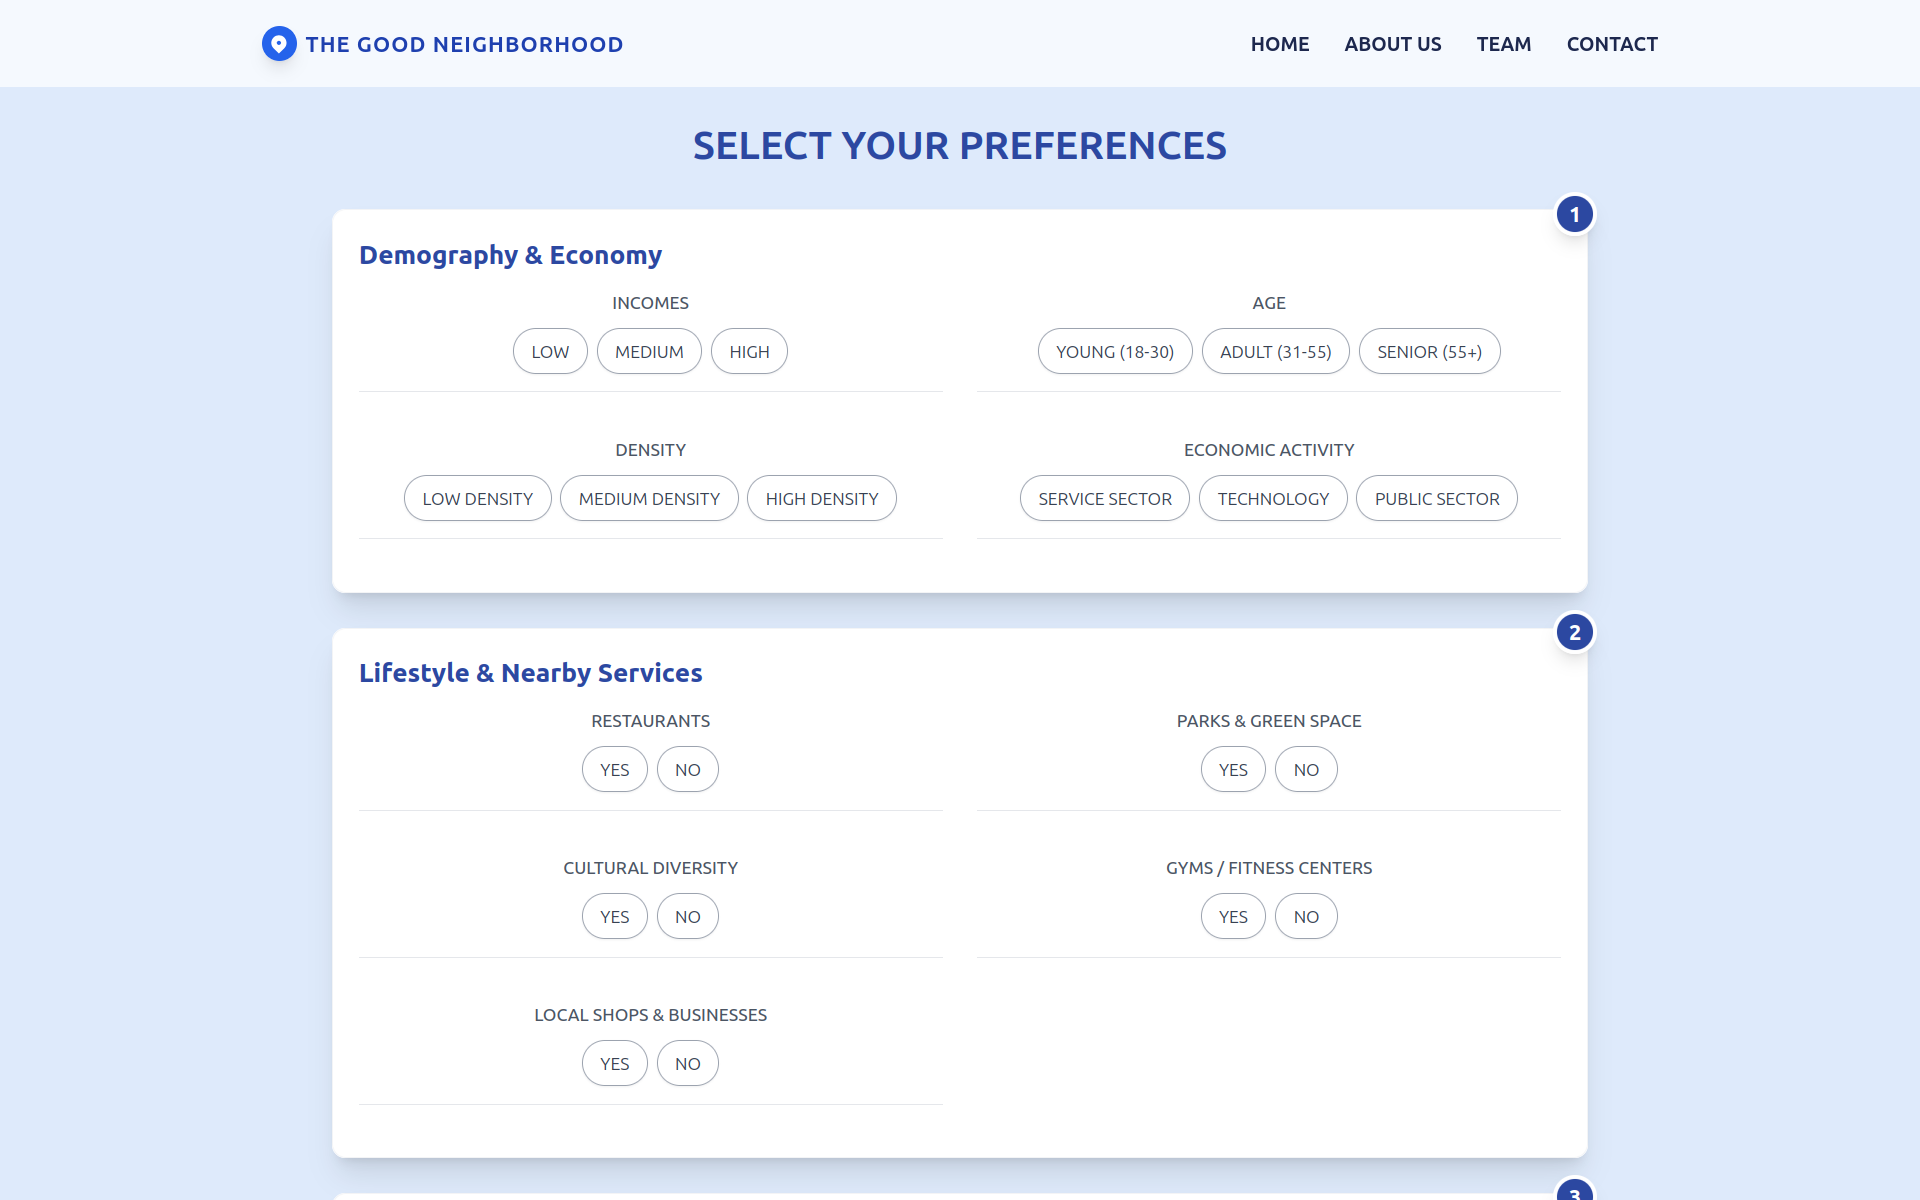
Task: Select Young (18-30) age group
Action: 1115,351
